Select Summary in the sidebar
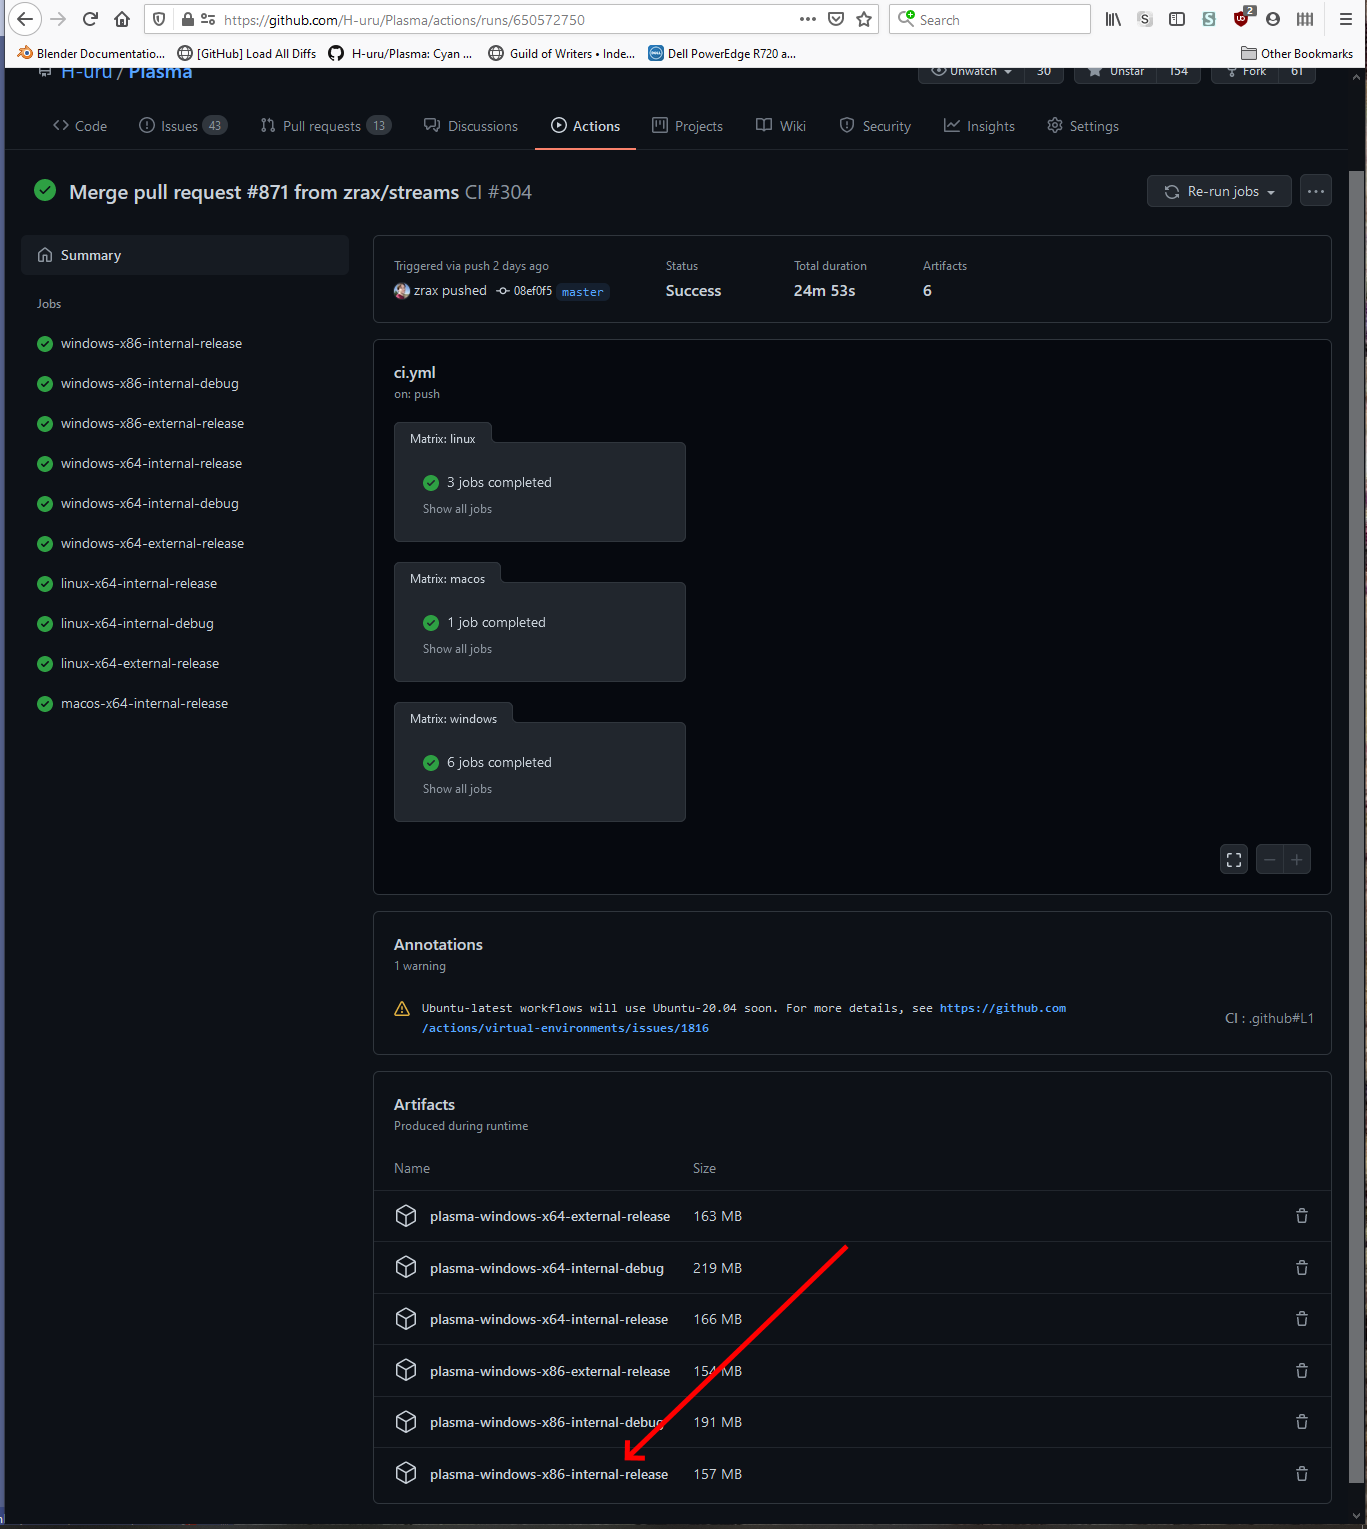Image resolution: width=1367 pixels, height=1529 pixels. coord(185,255)
